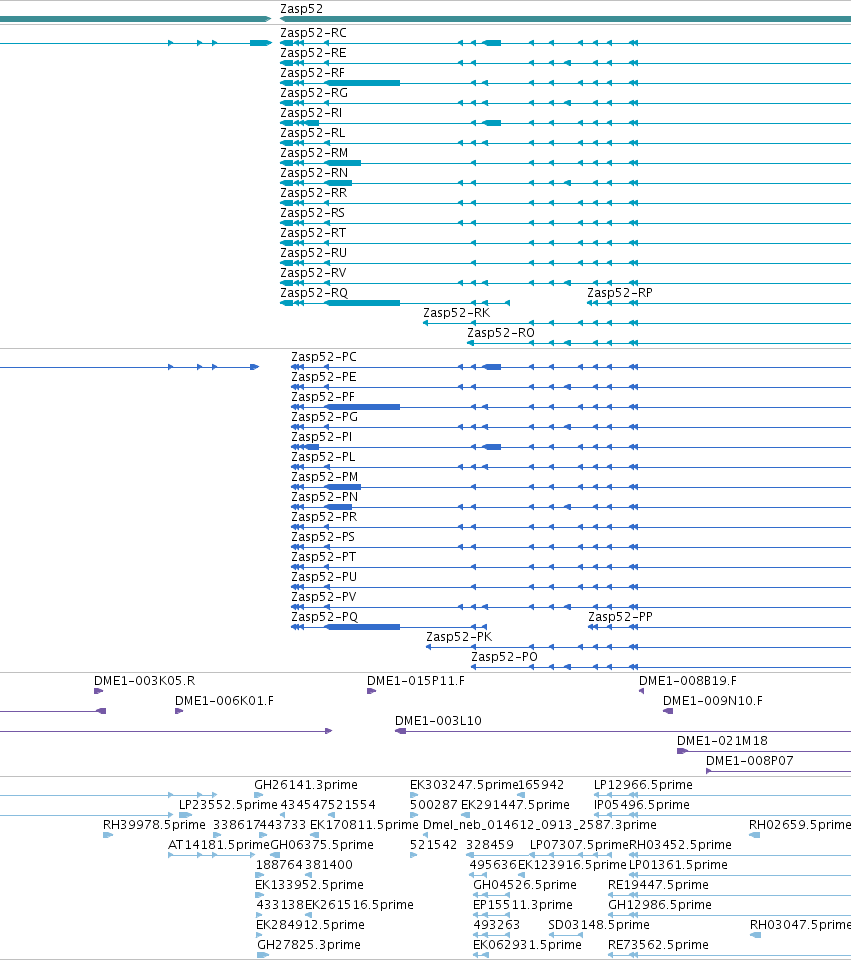This screenshot has width=851, height=960.
Task: Select the Zasp52-RO transcript
Action: pyautogui.click(x=501, y=333)
